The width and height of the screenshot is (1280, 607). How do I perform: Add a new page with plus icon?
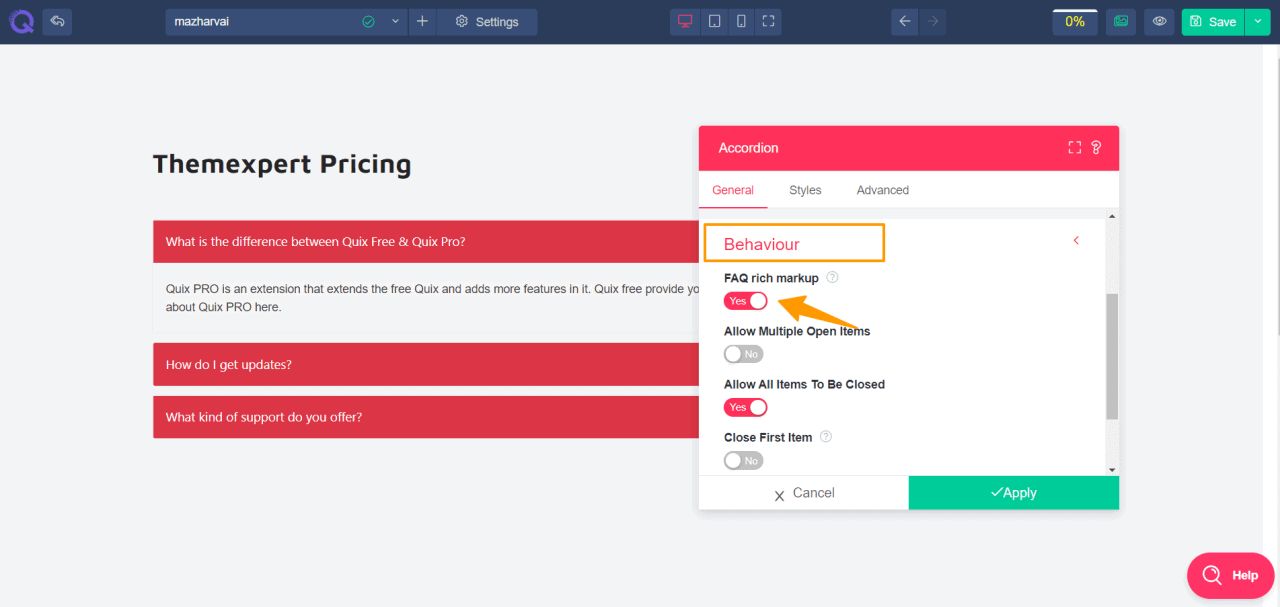422,21
